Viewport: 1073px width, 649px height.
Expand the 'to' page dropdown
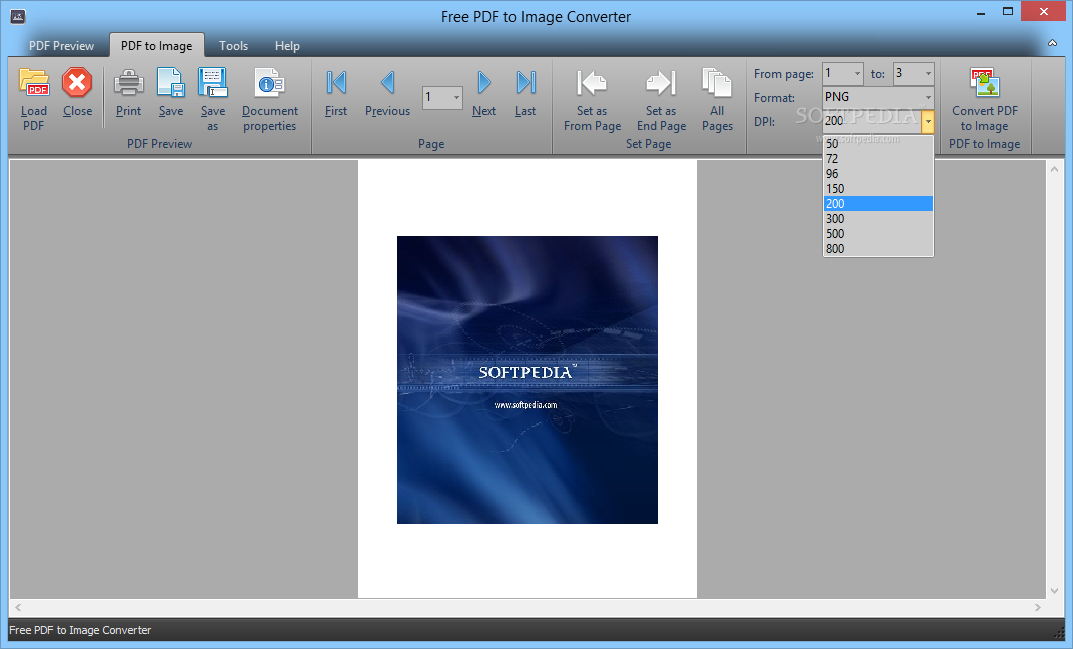[928, 73]
